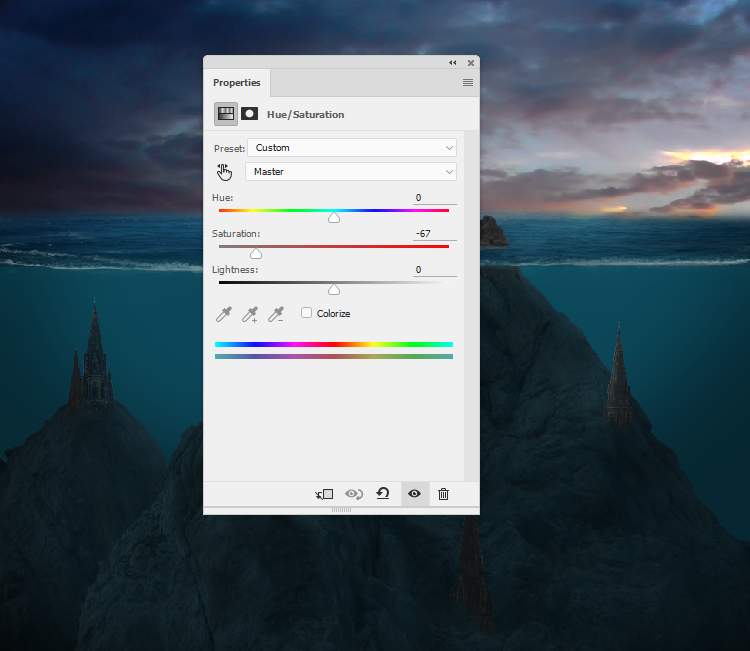
Task: Click the Properties panel vertical scrollbar
Action: pos(472,305)
